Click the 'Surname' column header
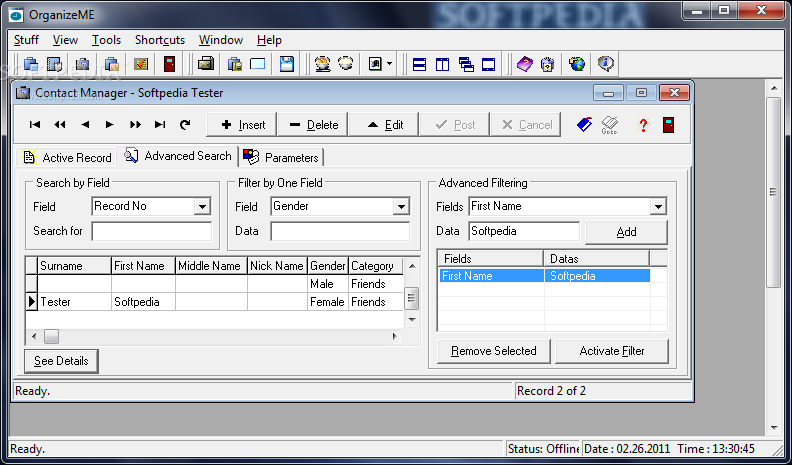 click(x=74, y=266)
